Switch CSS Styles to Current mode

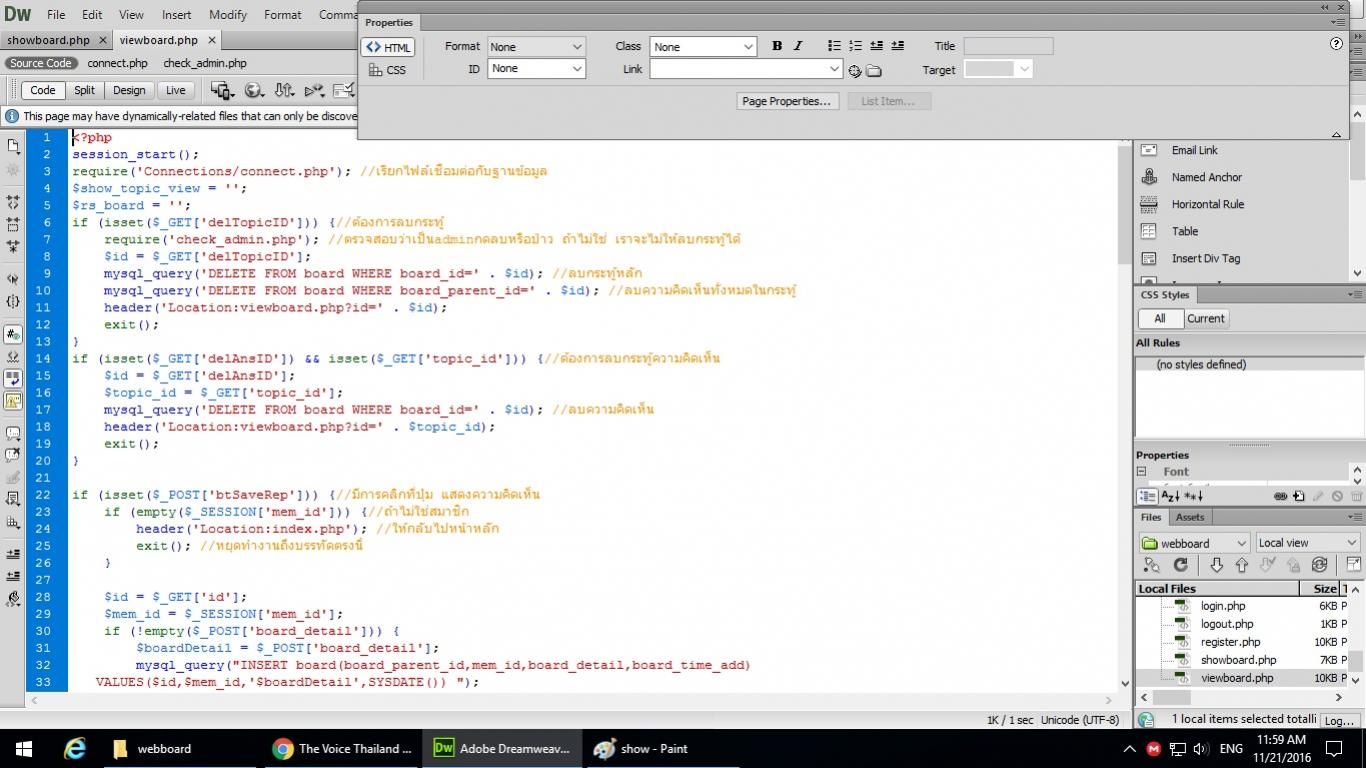1205,319
